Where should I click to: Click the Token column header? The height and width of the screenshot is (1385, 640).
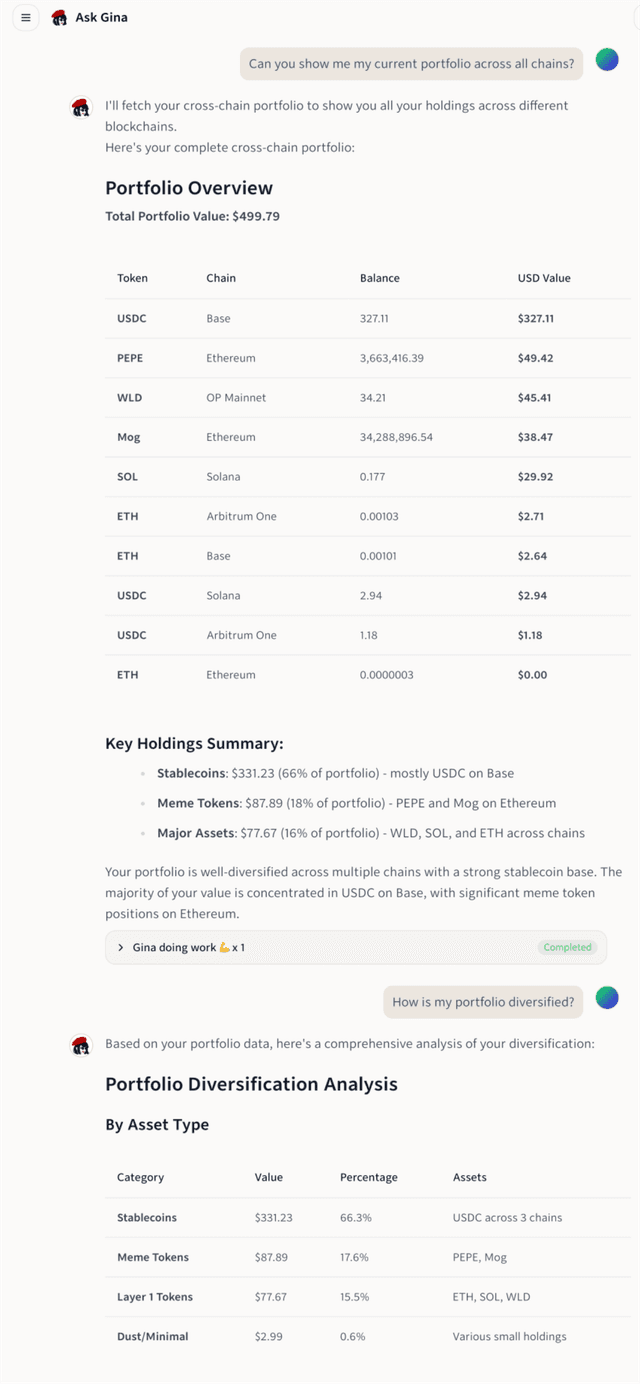click(x=132, y=278)
